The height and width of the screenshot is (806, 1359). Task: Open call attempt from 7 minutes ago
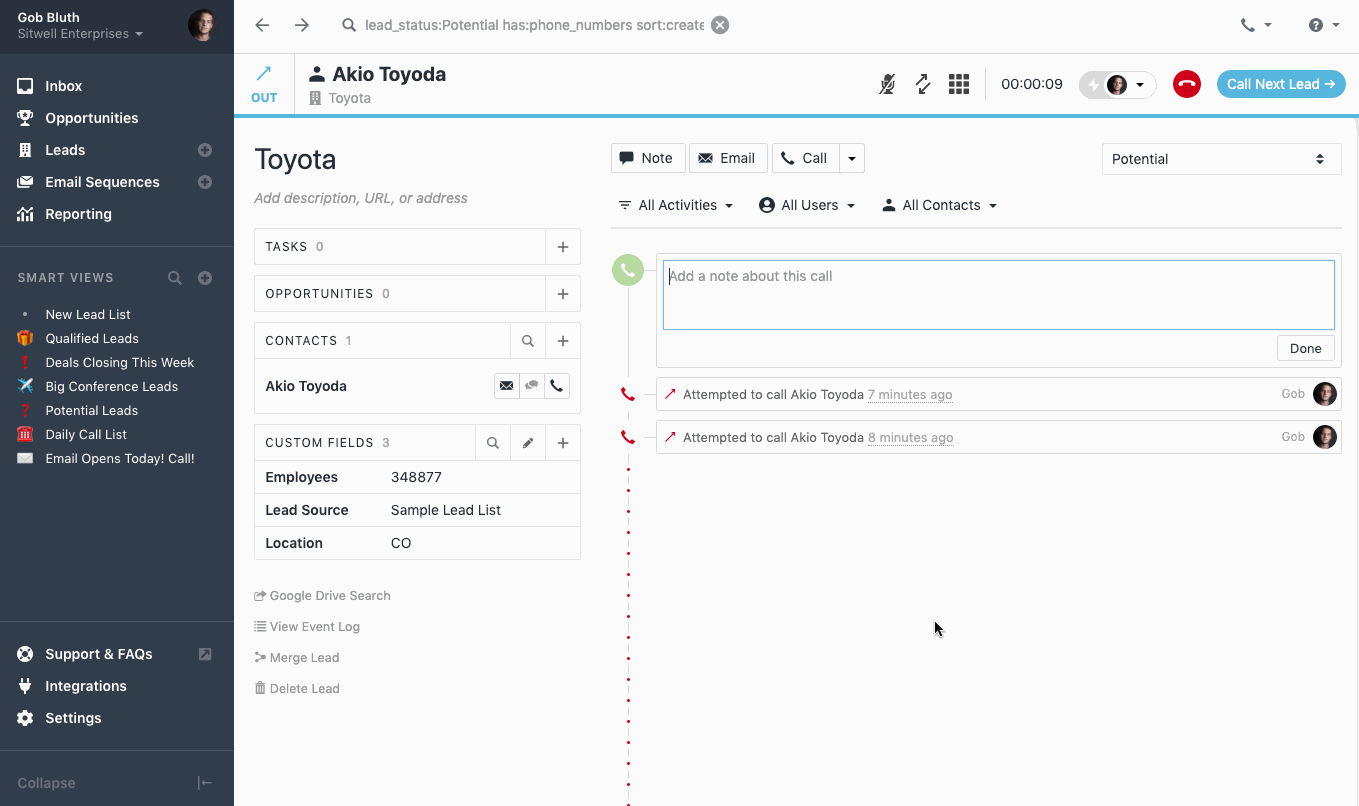[998, 394]
